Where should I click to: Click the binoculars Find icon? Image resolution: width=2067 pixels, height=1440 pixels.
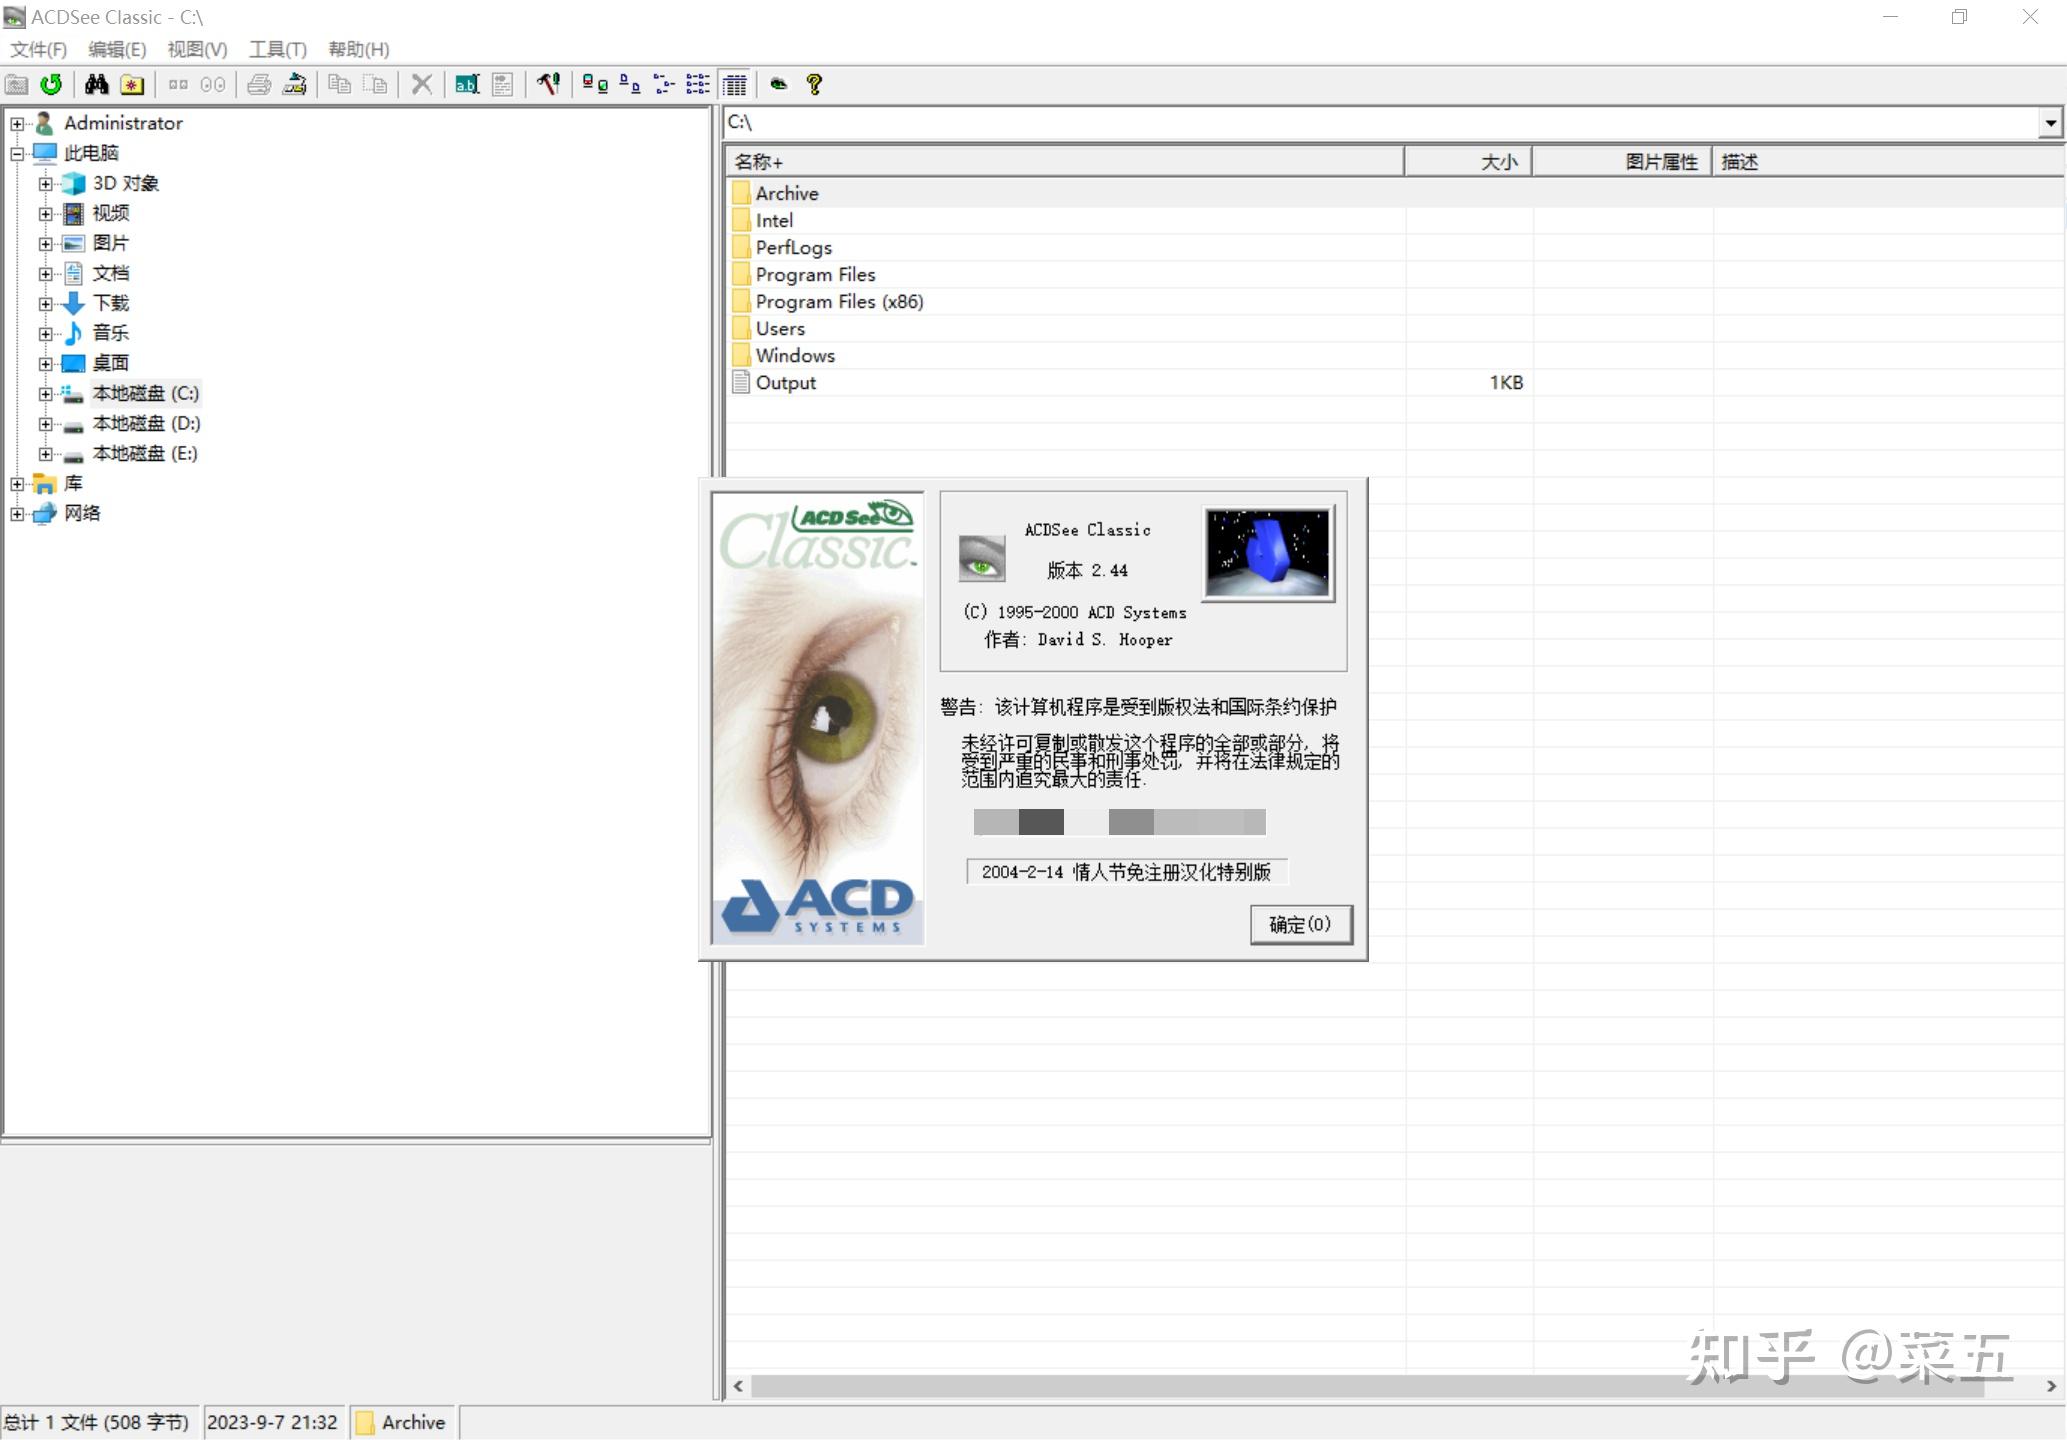[96, 85]
